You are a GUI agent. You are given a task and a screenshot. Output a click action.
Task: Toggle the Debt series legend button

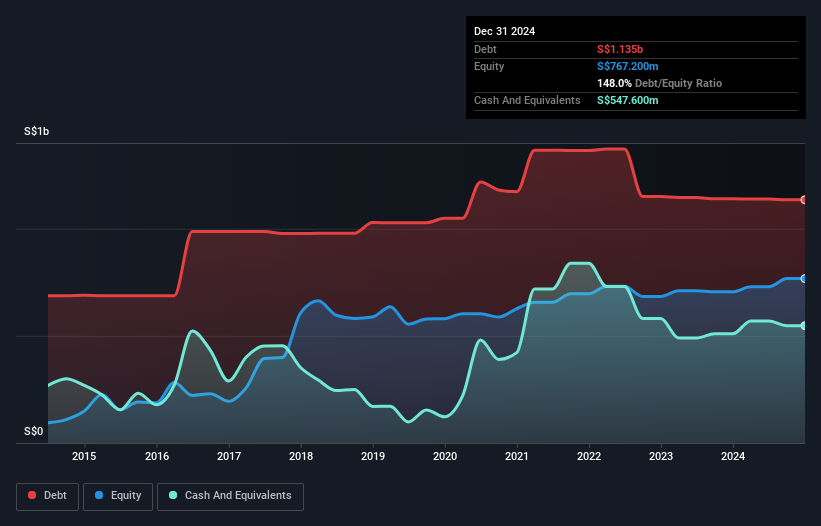coord(48,496)
